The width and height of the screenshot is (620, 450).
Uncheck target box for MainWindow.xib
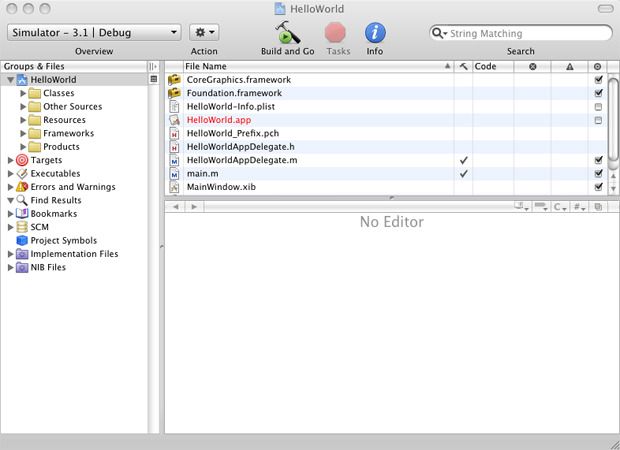(598, 187)
